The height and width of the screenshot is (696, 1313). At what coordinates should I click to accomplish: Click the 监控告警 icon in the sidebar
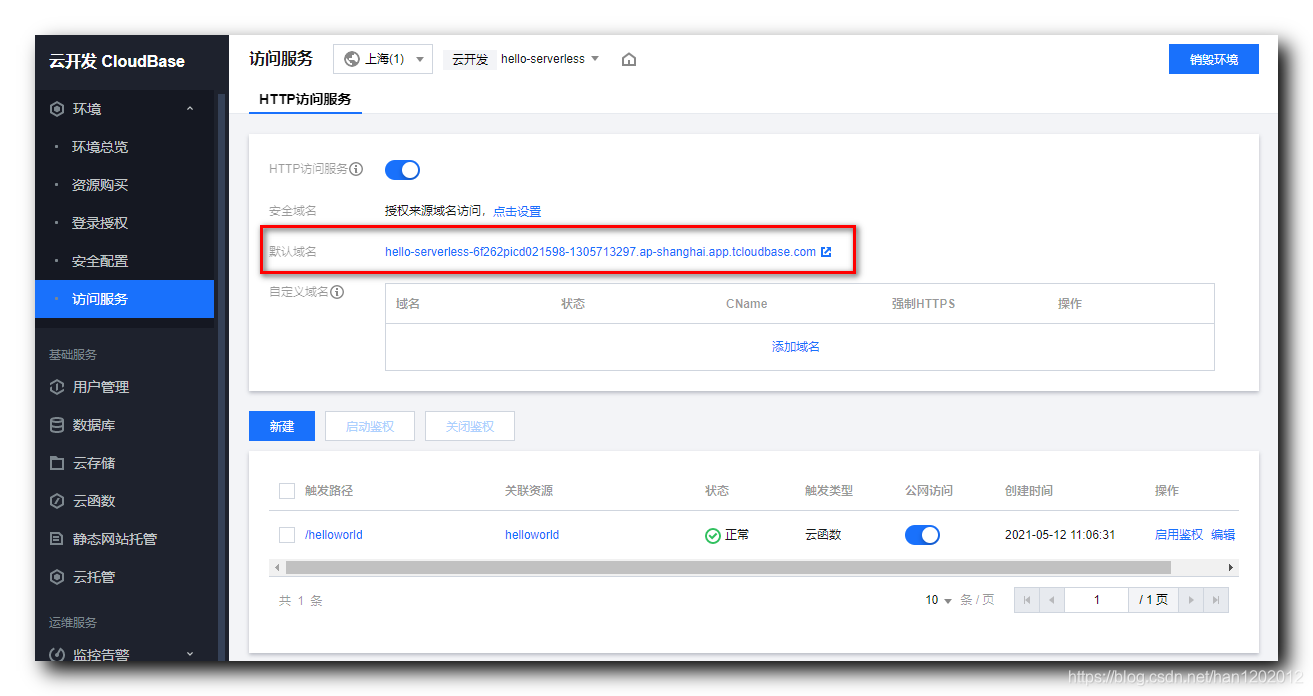click(57, 655)
